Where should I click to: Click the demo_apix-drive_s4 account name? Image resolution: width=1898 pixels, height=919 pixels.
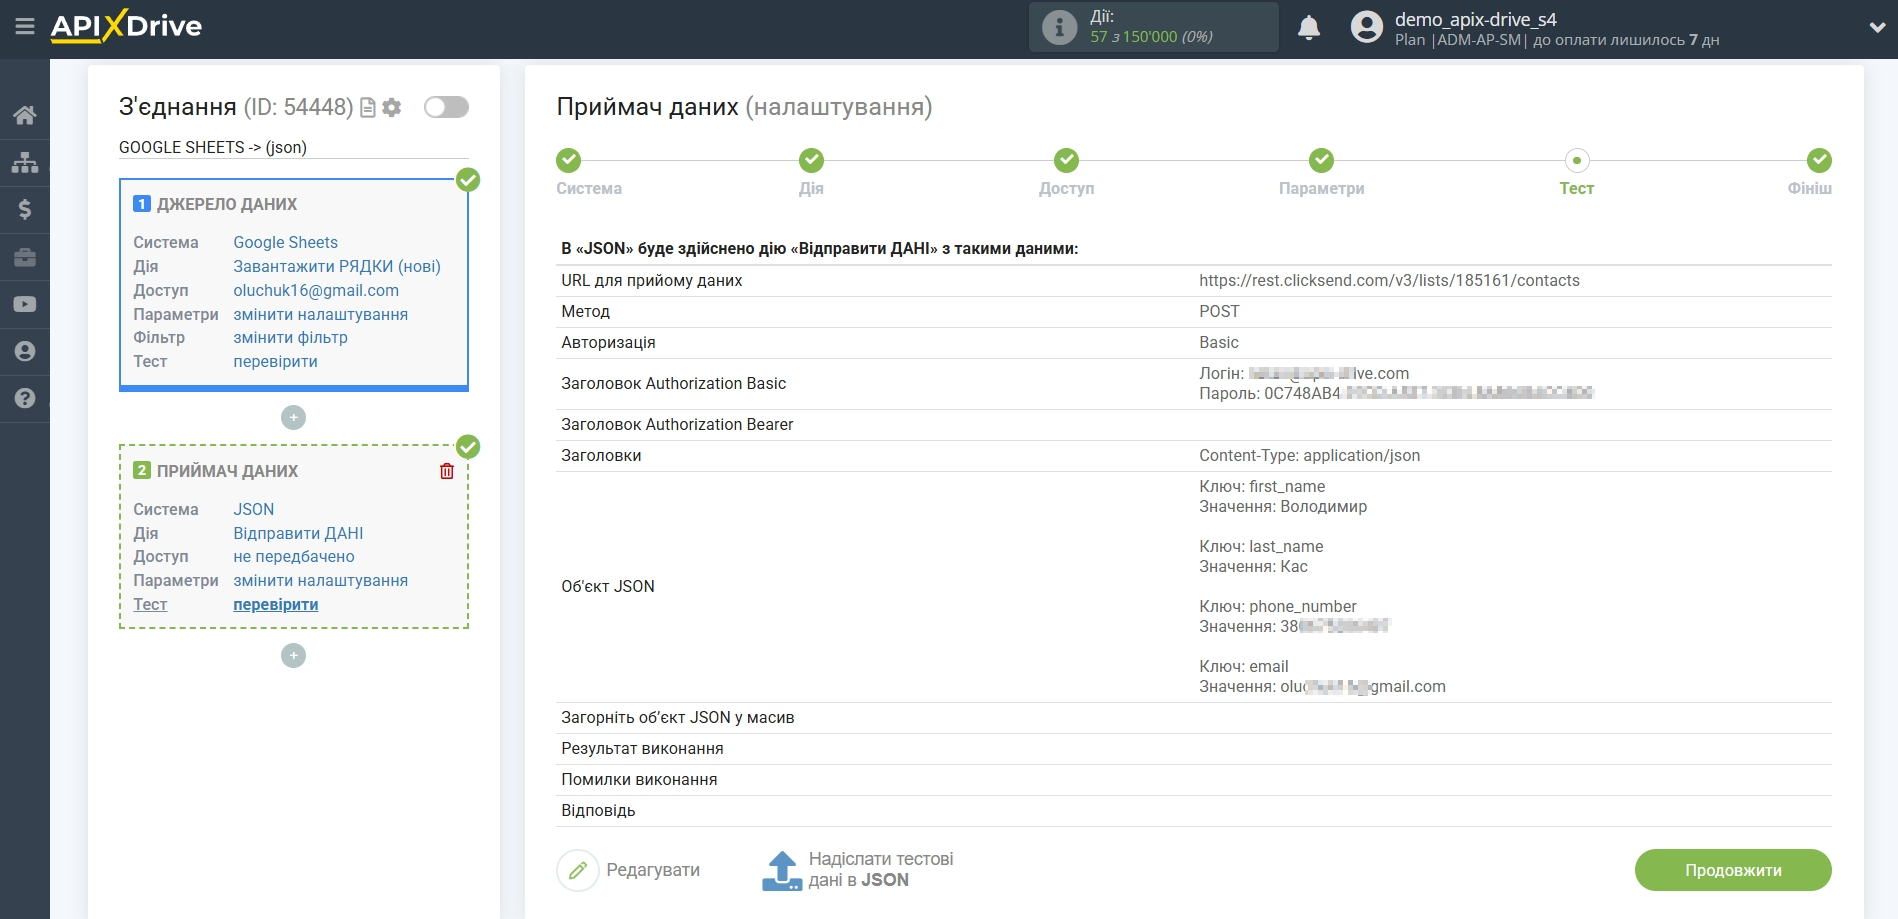click(x=1475, y=19)
